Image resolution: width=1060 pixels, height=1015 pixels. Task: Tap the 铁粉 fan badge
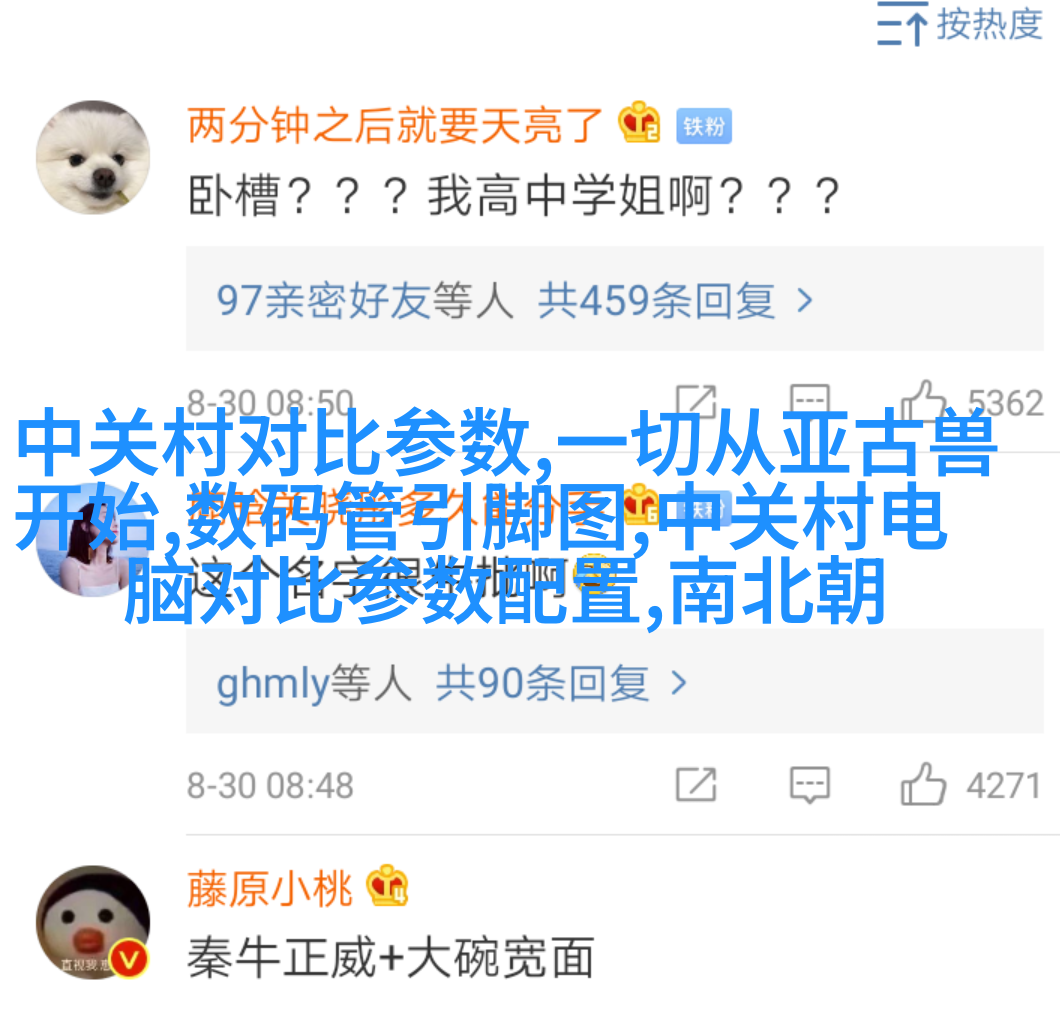[x=704, y=126]
